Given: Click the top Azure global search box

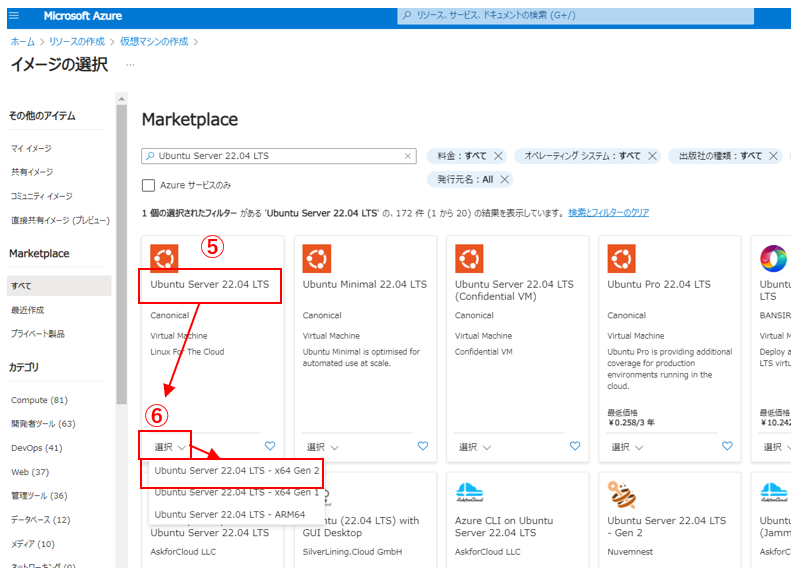Looking at the screenshot, I should tap(575, 15).
